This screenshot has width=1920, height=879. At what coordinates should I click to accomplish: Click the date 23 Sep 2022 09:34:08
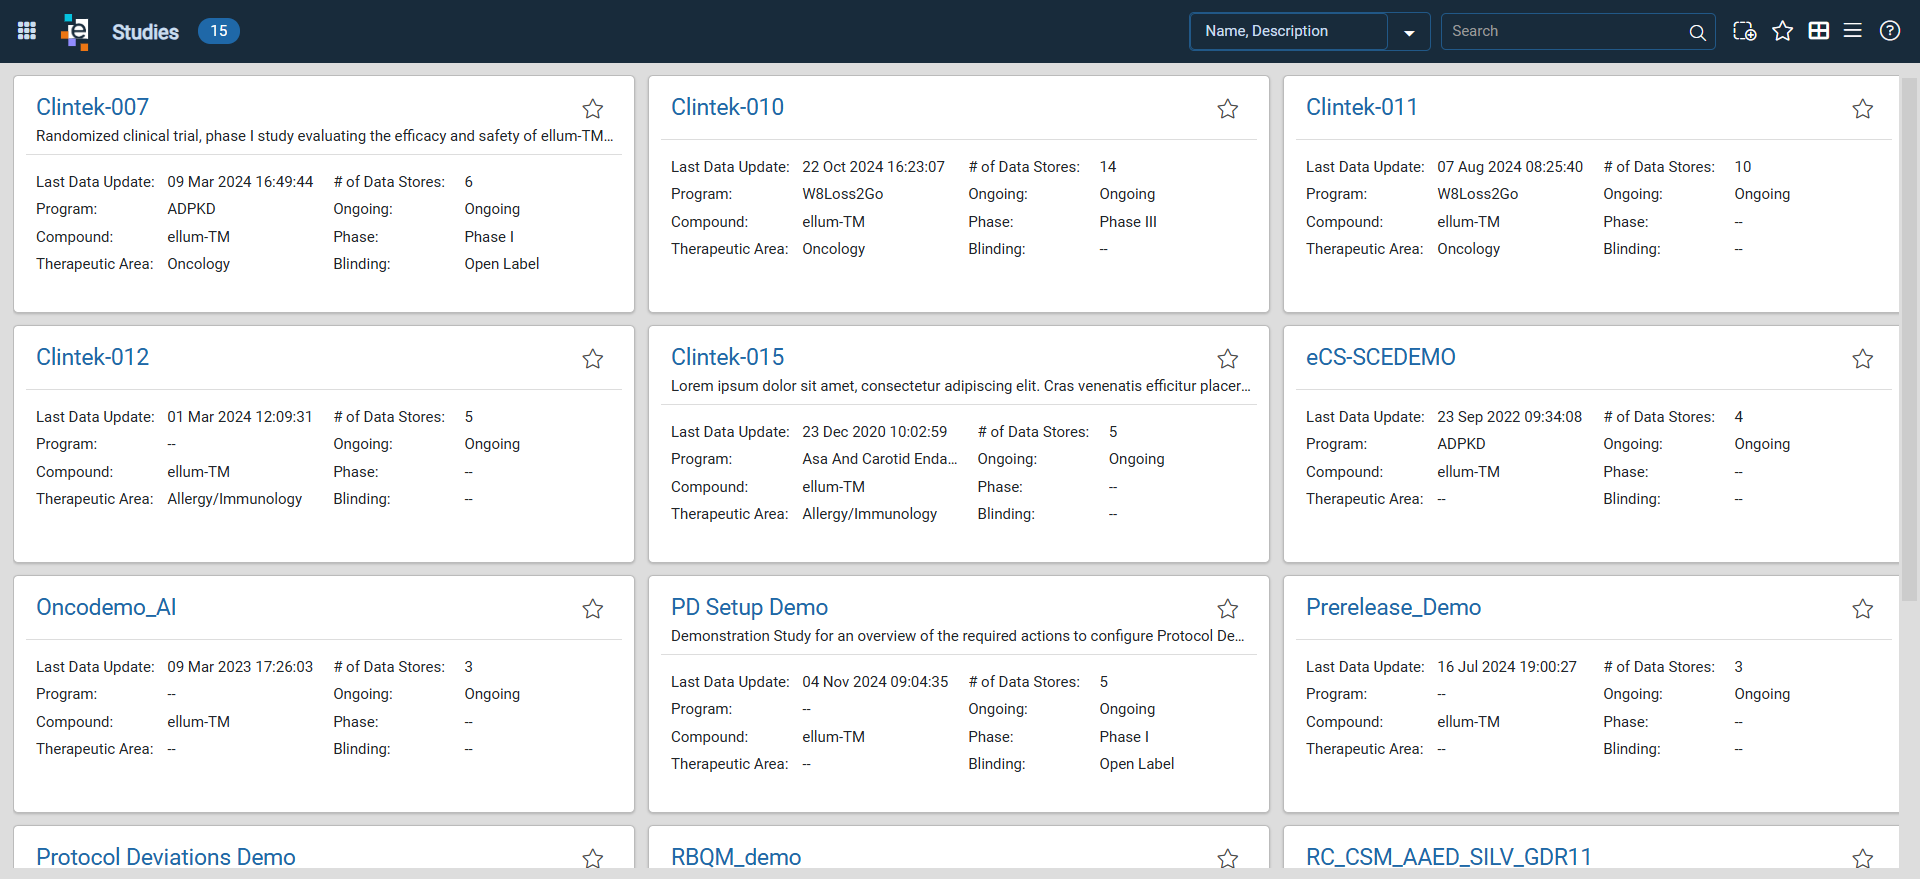pyautogui.click(x=1510, y=417)
